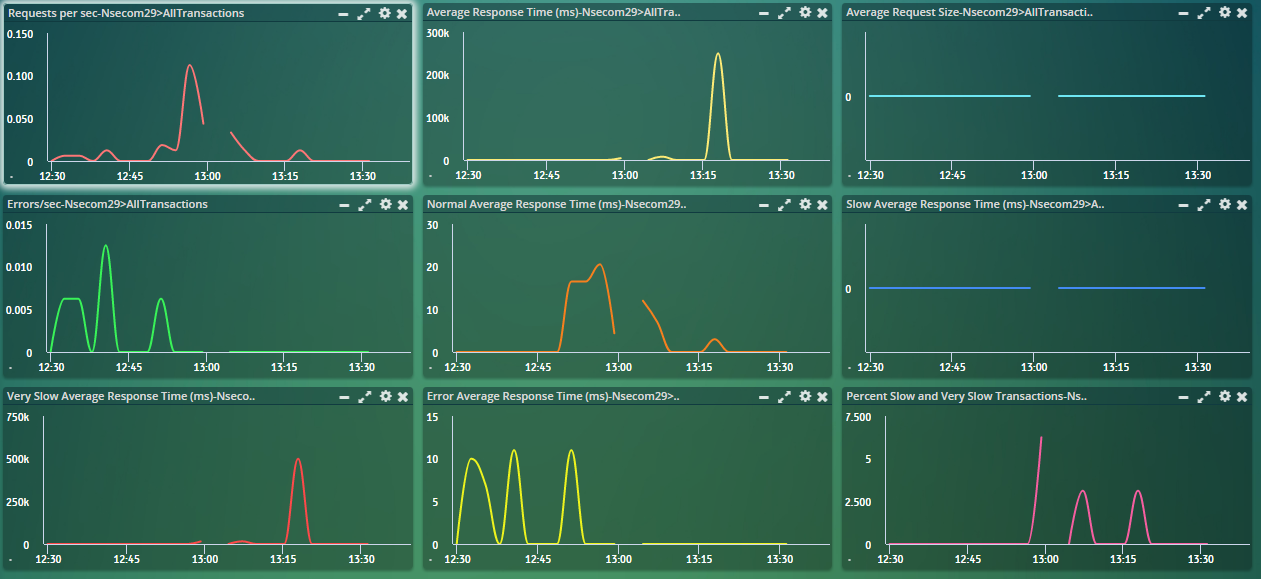Click the red spike in Very Slow Response chart
1261x579 pixels.
tap(298, 461)
